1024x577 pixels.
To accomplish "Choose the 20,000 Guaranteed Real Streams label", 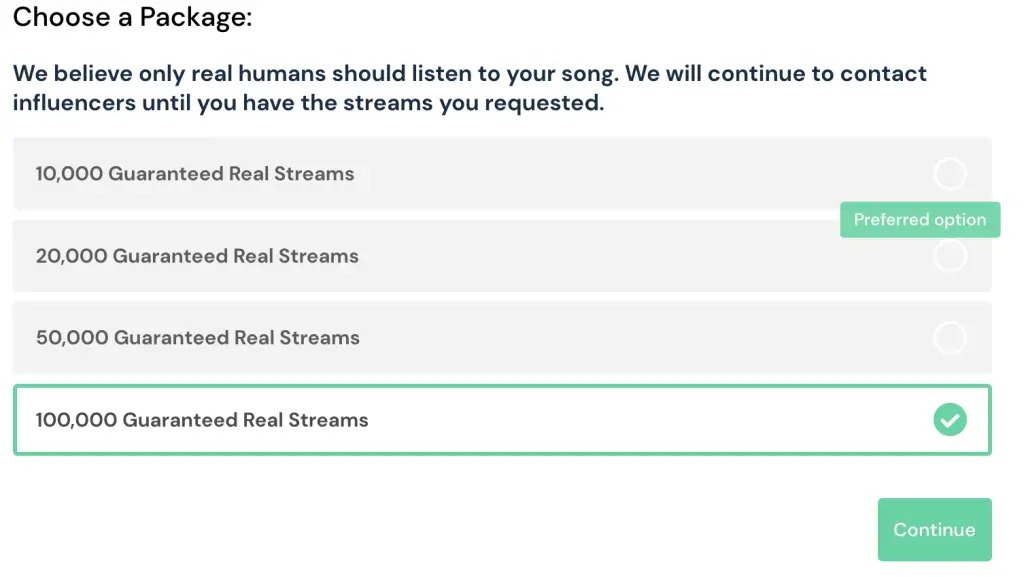I will coord(197,256).
